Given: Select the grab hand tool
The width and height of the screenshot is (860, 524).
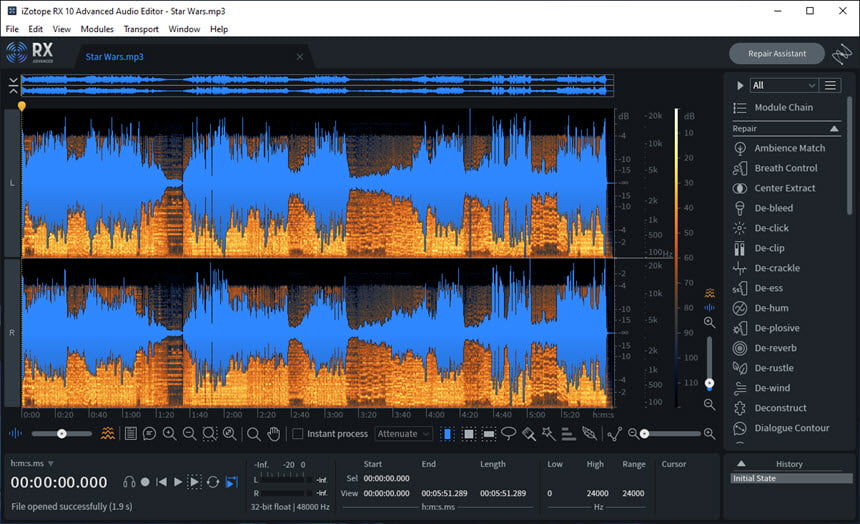Looking at the screenshot, I should point(274,434).
